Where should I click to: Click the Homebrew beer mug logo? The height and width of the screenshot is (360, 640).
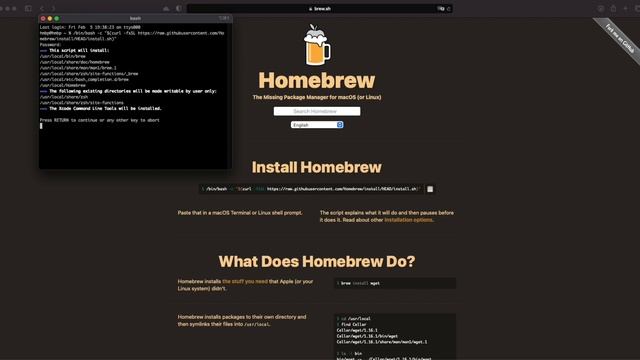point(317,44)
